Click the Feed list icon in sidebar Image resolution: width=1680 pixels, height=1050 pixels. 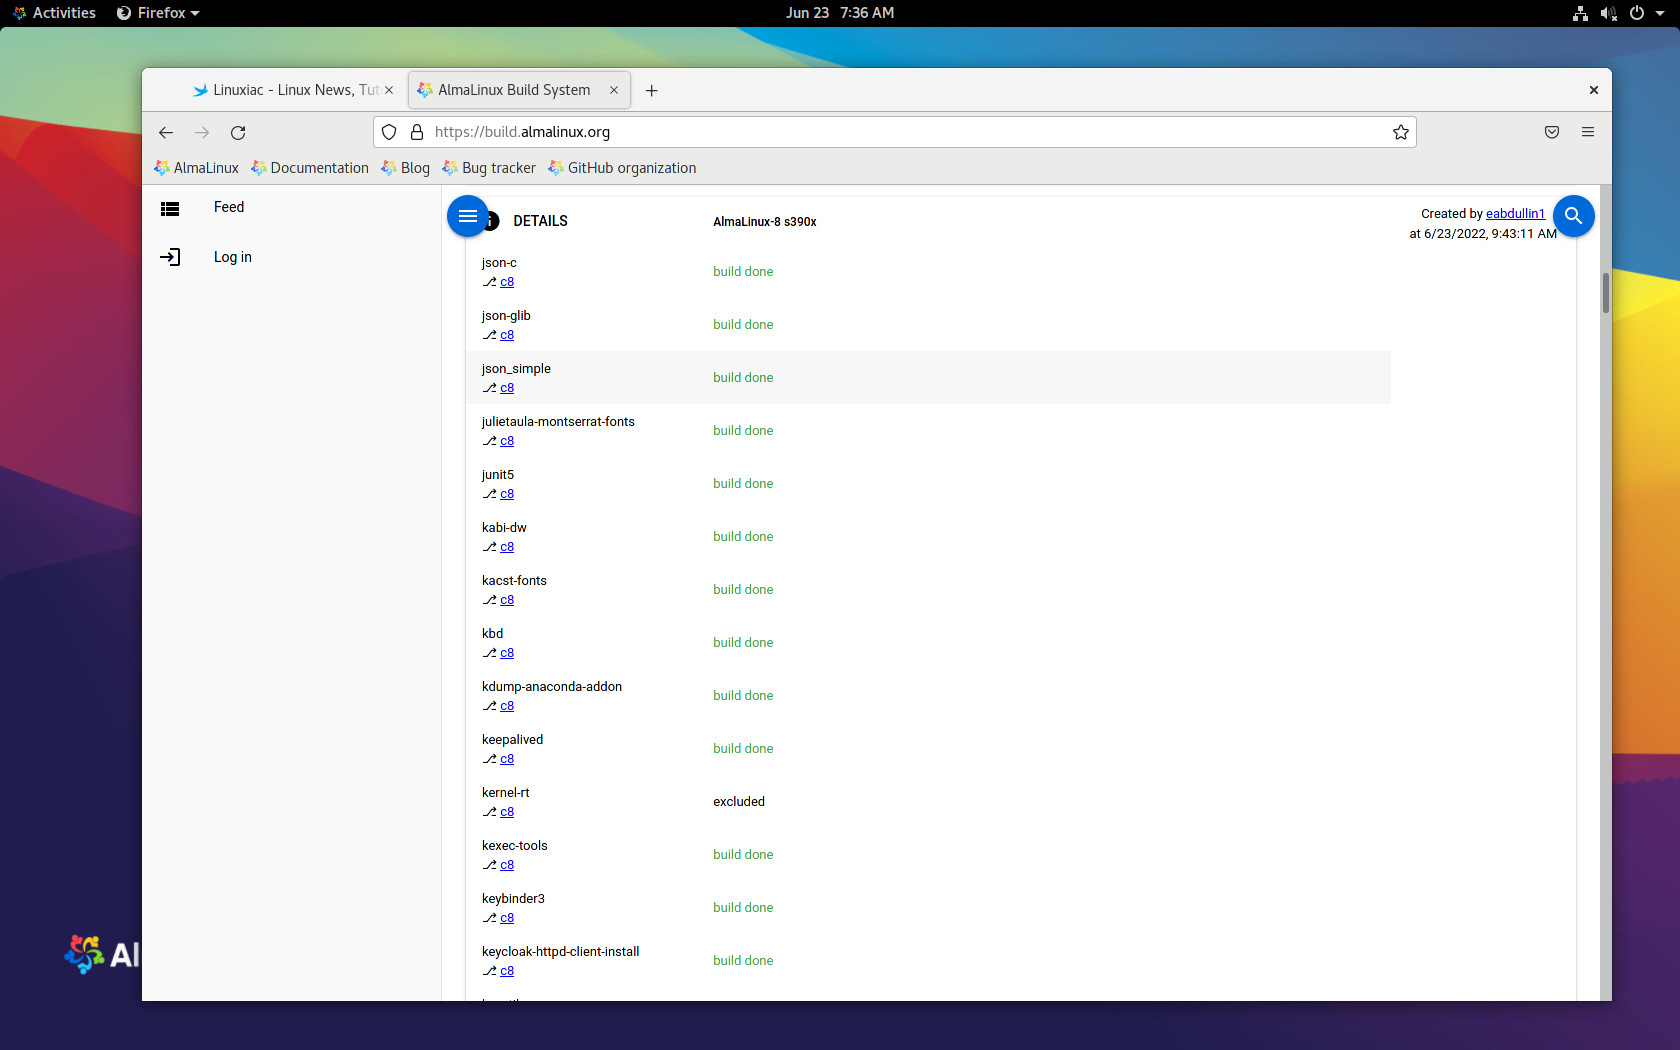(x=170, y=208)
